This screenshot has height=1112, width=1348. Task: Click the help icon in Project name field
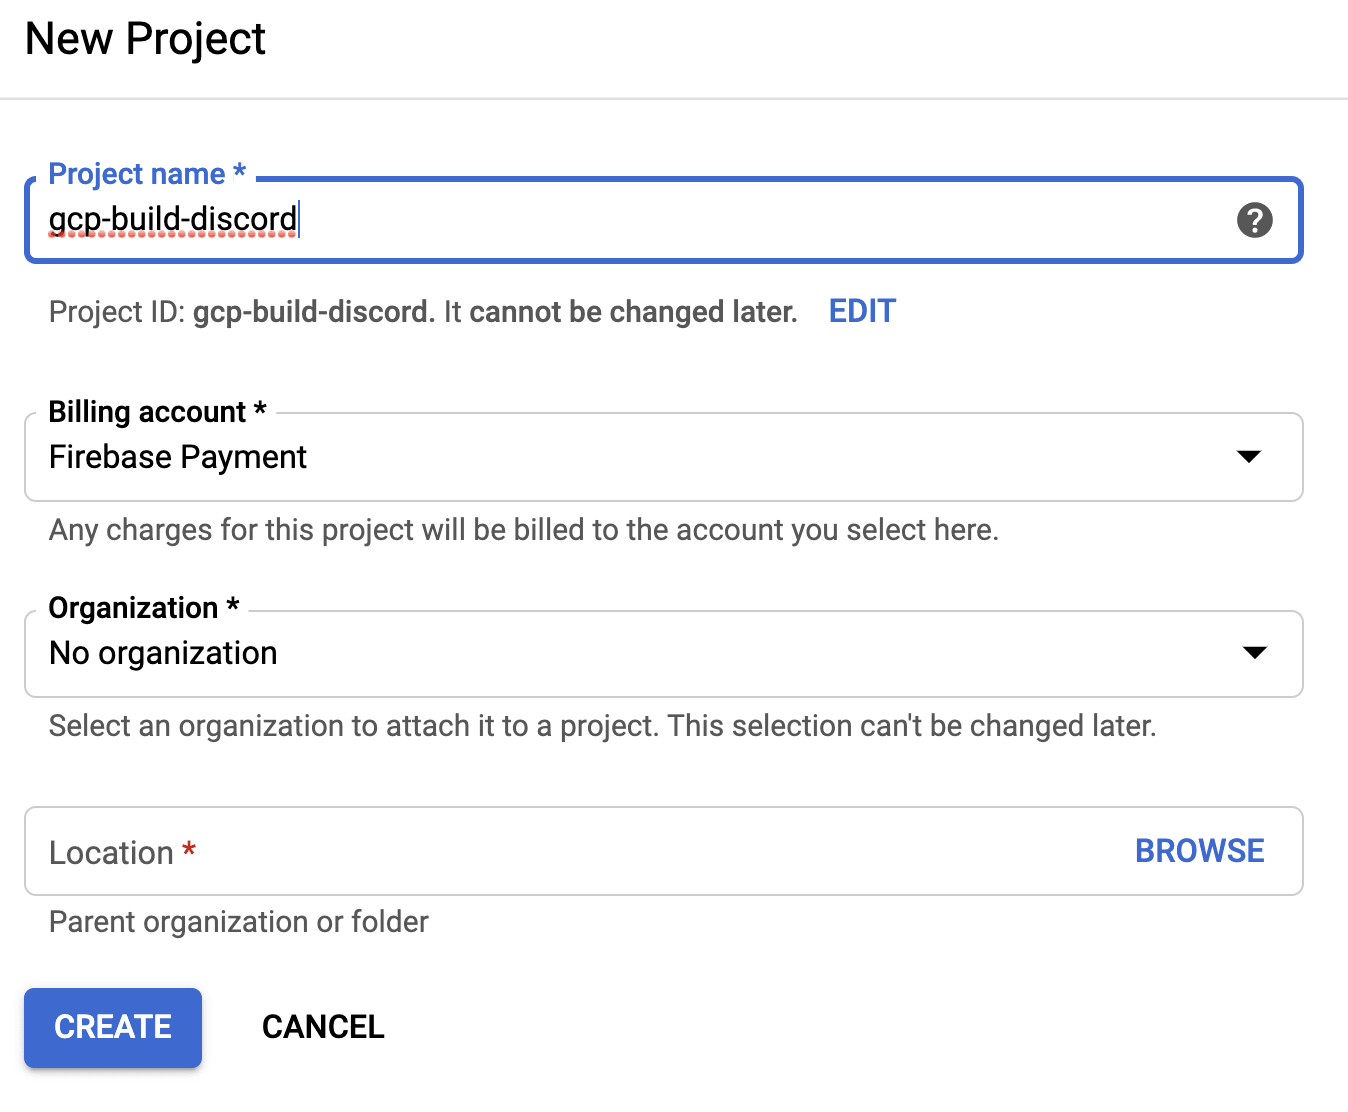pos(1254,220)
